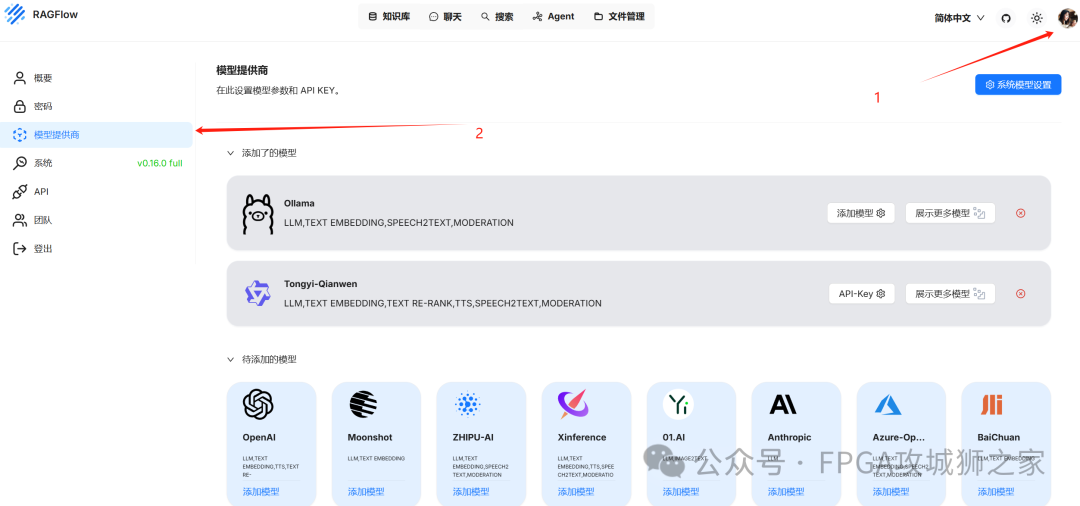Select 概要 in the sidebar

click(96, 78)
